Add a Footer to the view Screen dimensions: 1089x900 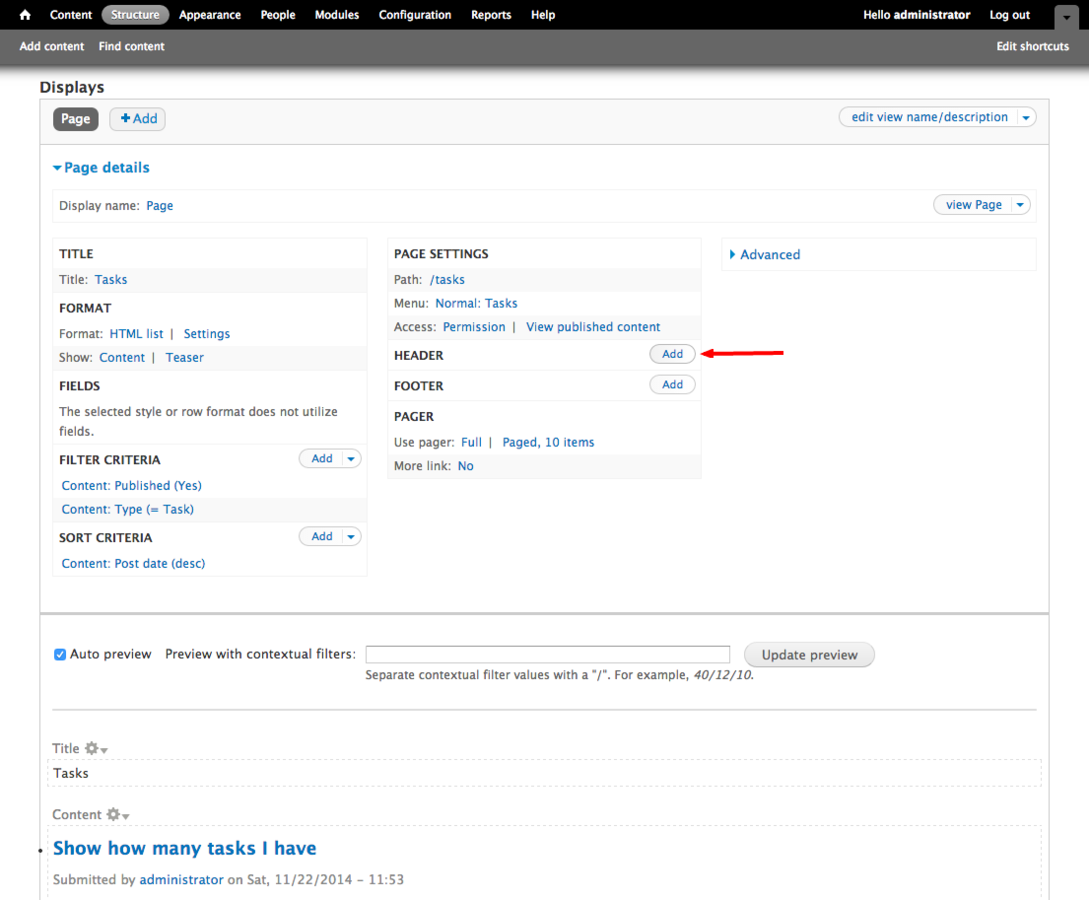pos(672,385)
